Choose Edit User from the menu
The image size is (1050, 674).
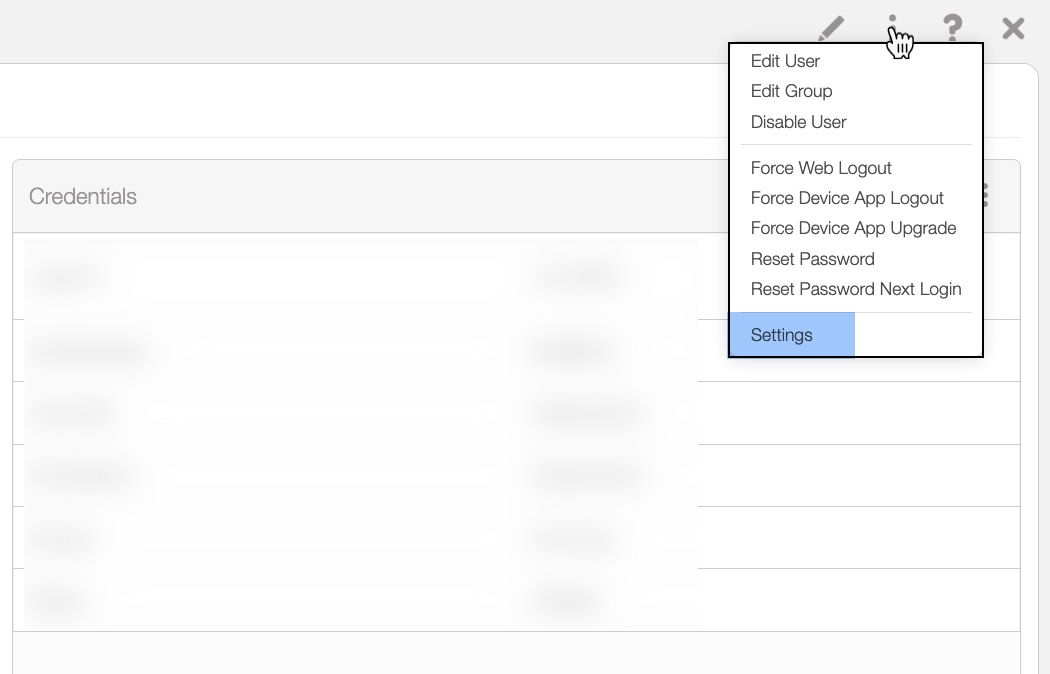tap(785, 61)
